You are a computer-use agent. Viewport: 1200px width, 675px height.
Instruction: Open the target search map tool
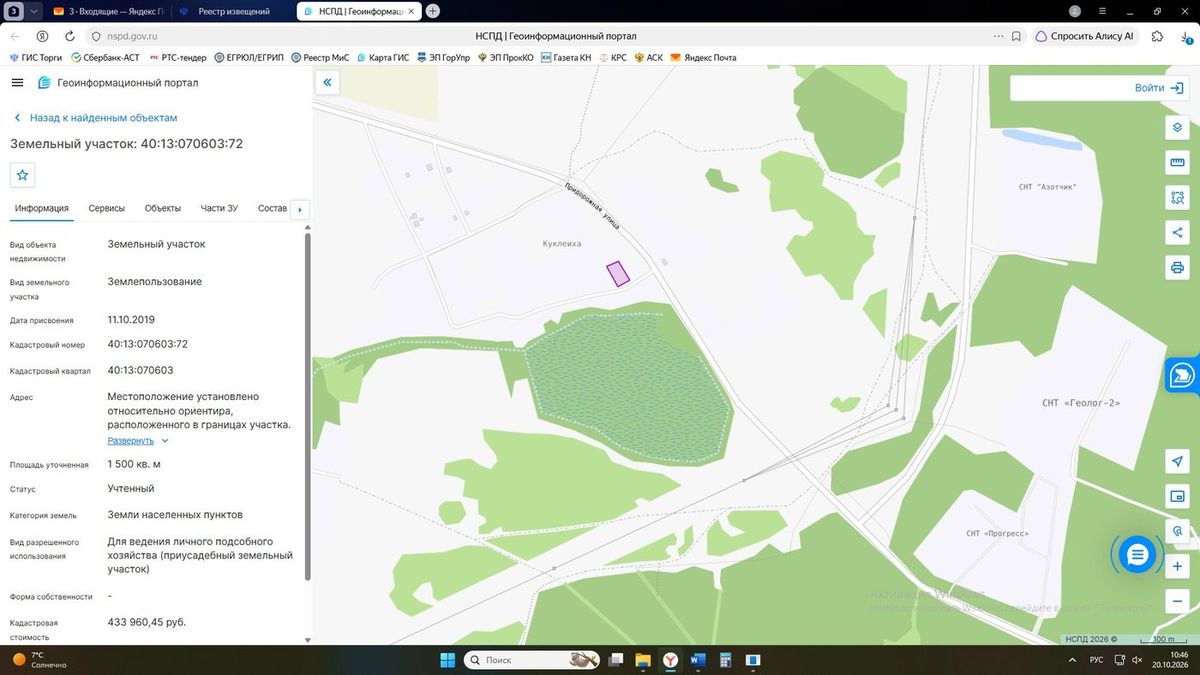point(1177,531)
